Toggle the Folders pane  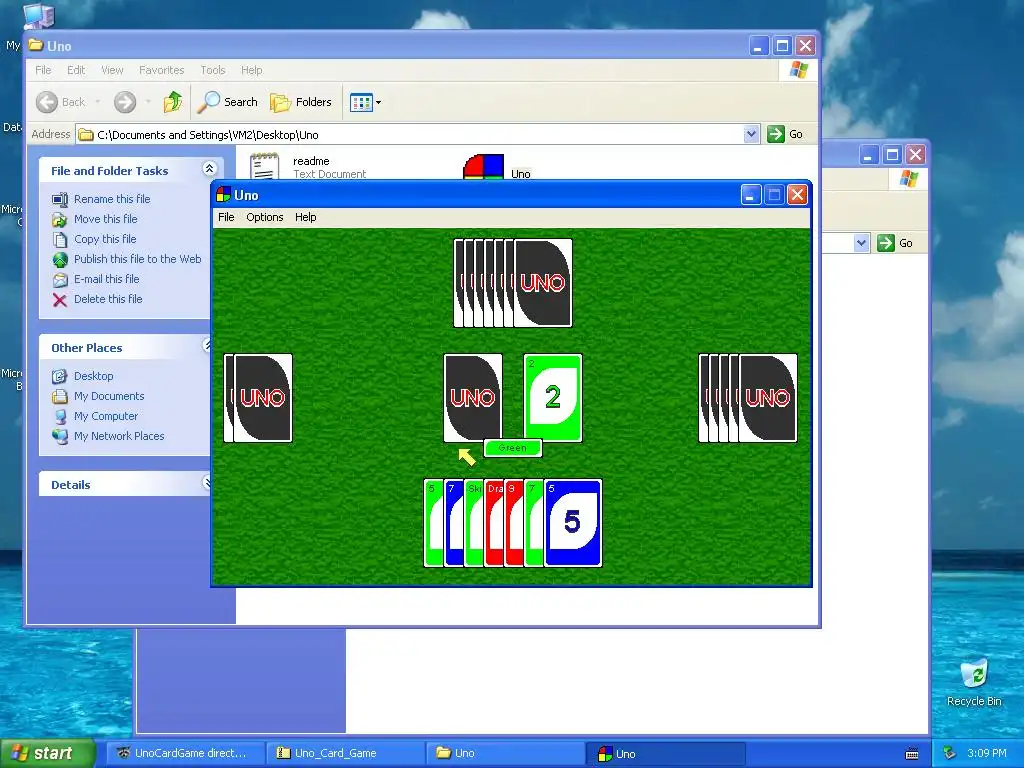(x=301, y=102)
